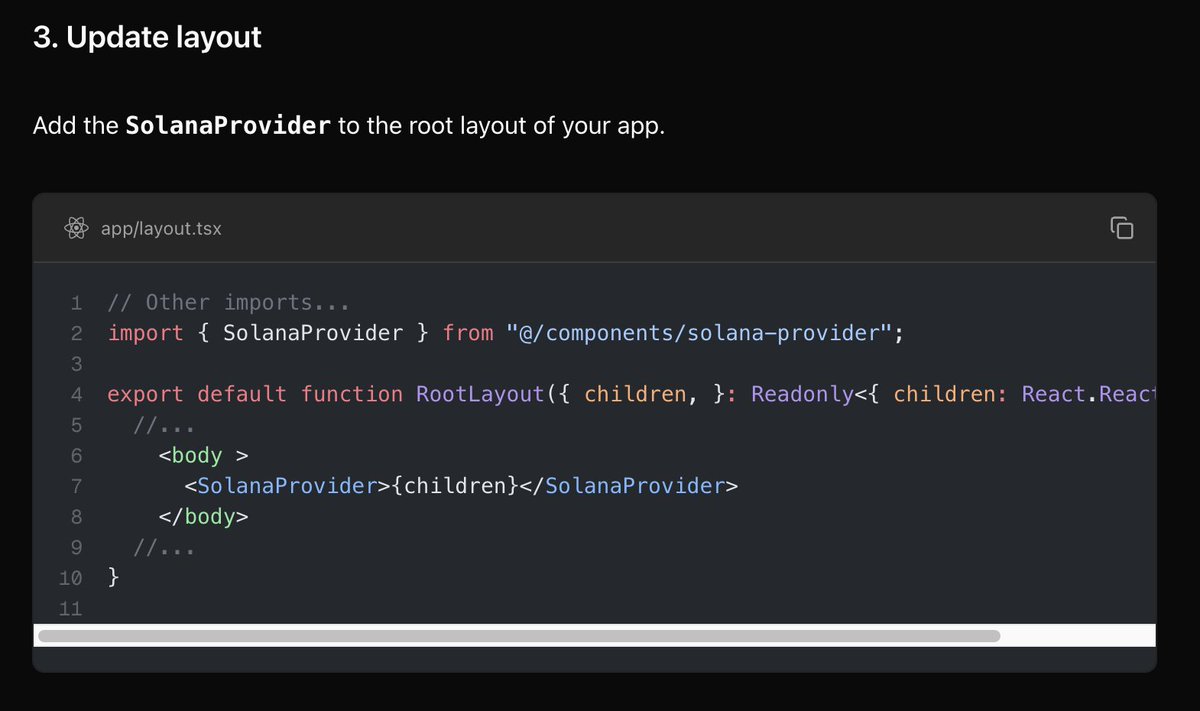Click the closing </body> tag
Image resolution: width=1200 pixels, height=711 pixels.
pyautogui.click(x=203, y=517)
